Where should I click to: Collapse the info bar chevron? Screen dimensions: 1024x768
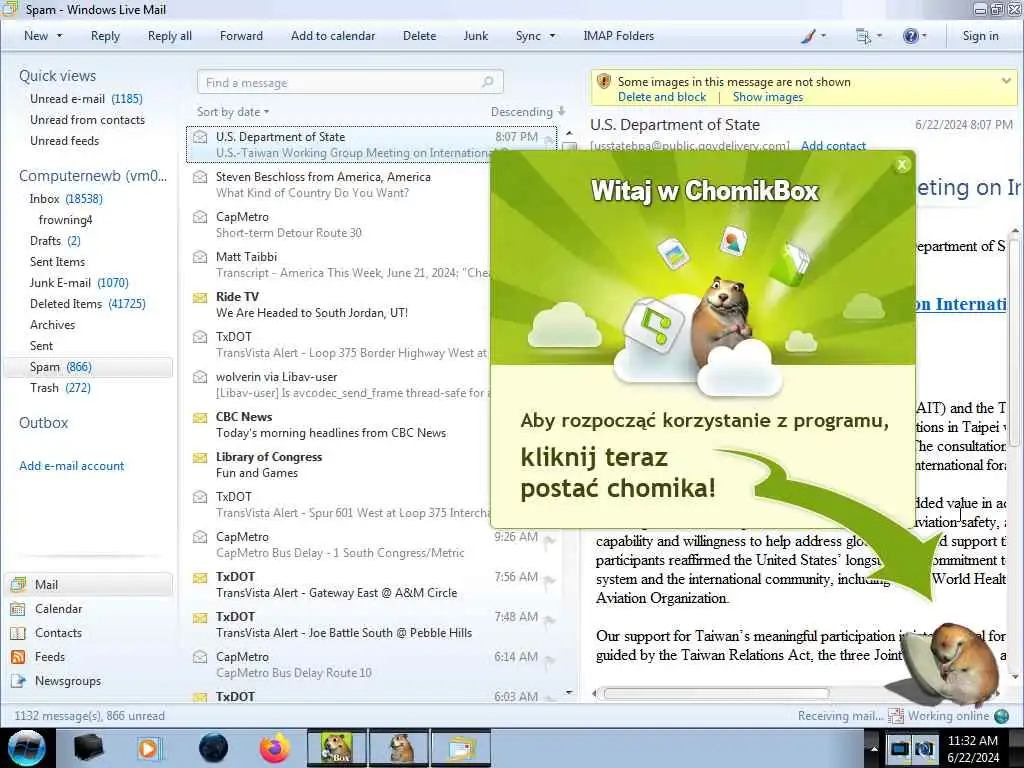coord(1006,81)
